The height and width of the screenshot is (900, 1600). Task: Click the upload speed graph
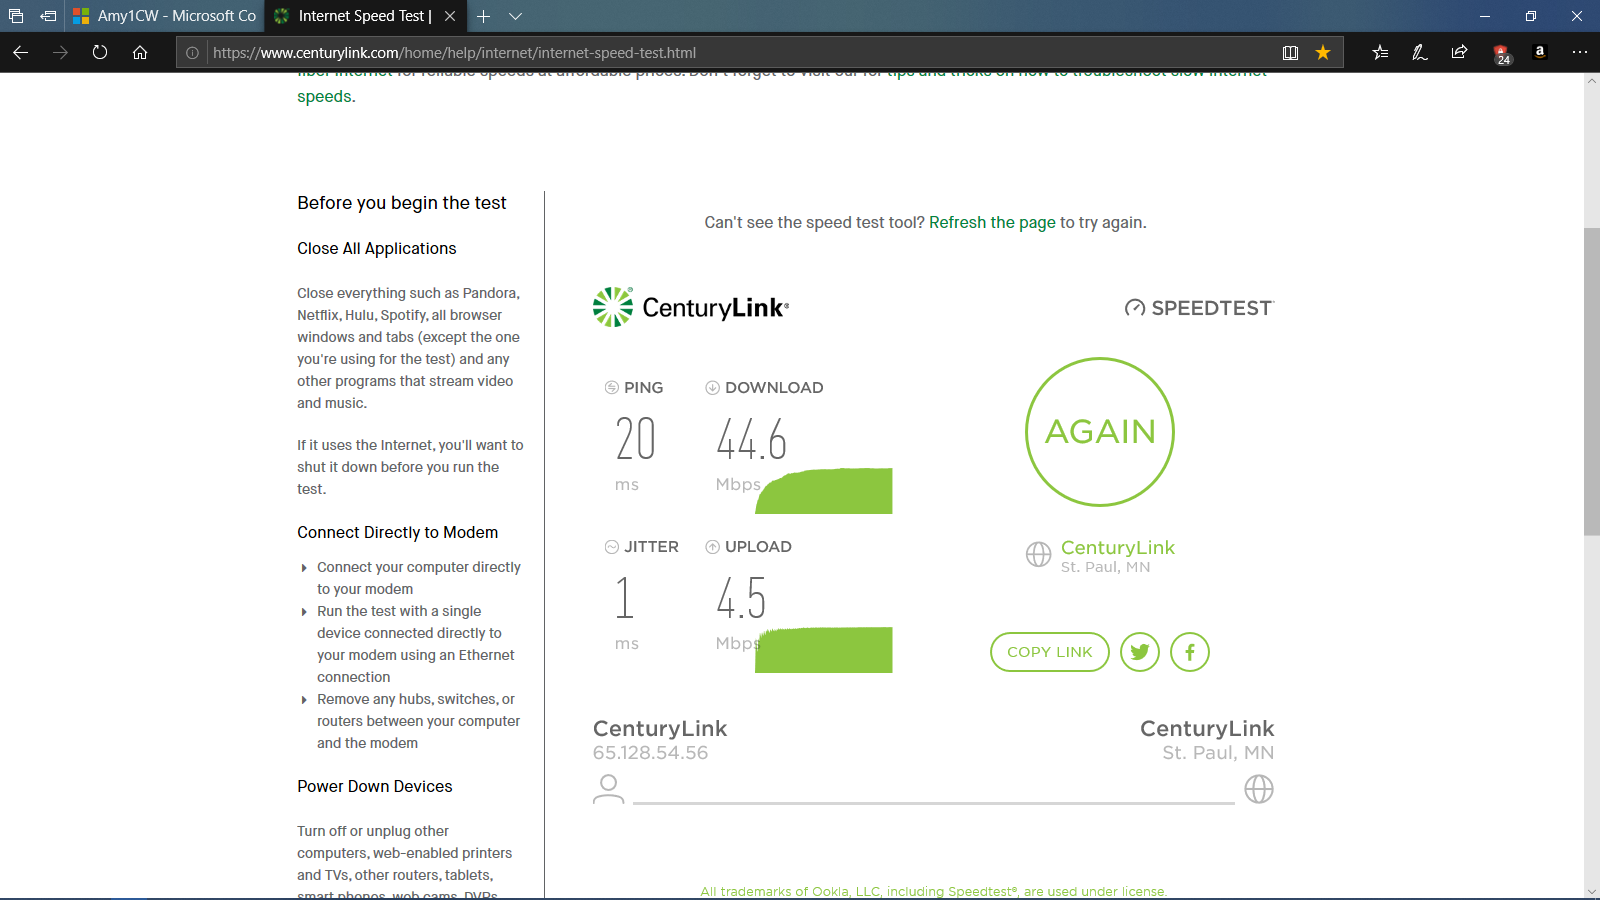pyautogui.click(x=824, y=650)
